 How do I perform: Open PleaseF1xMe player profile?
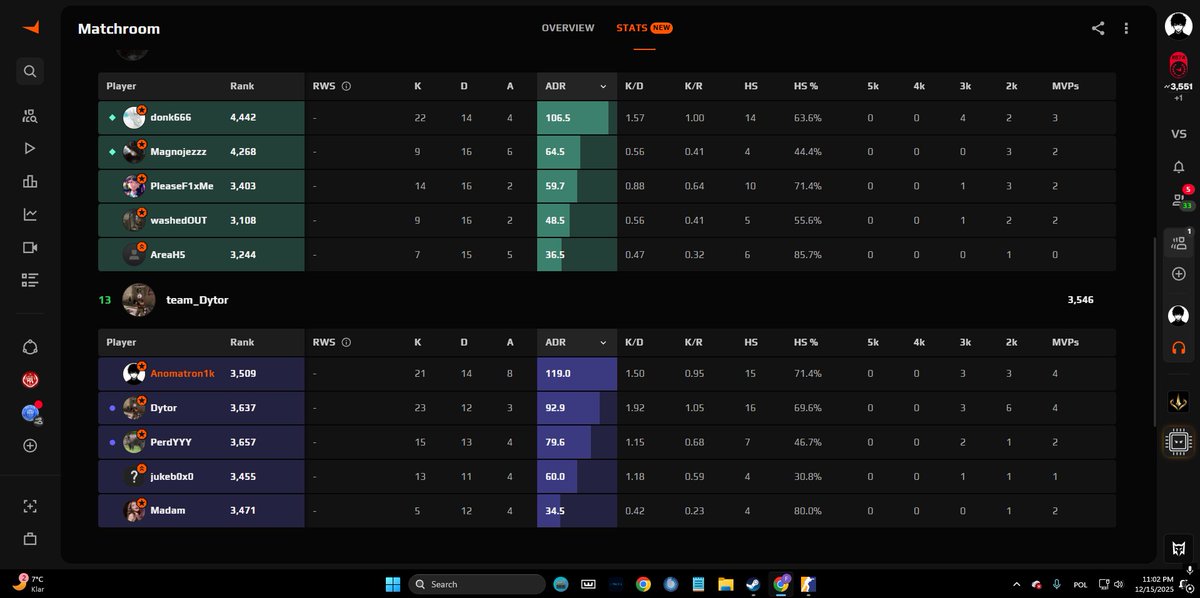coord(182,186)
